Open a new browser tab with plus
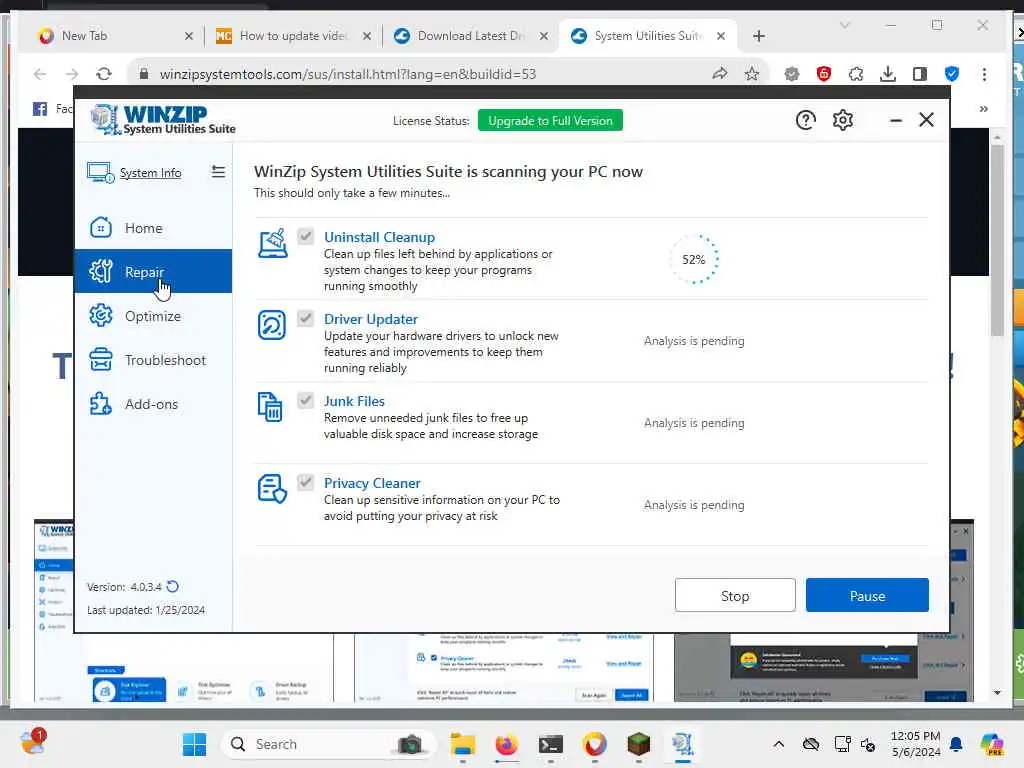 coord(758,36)
